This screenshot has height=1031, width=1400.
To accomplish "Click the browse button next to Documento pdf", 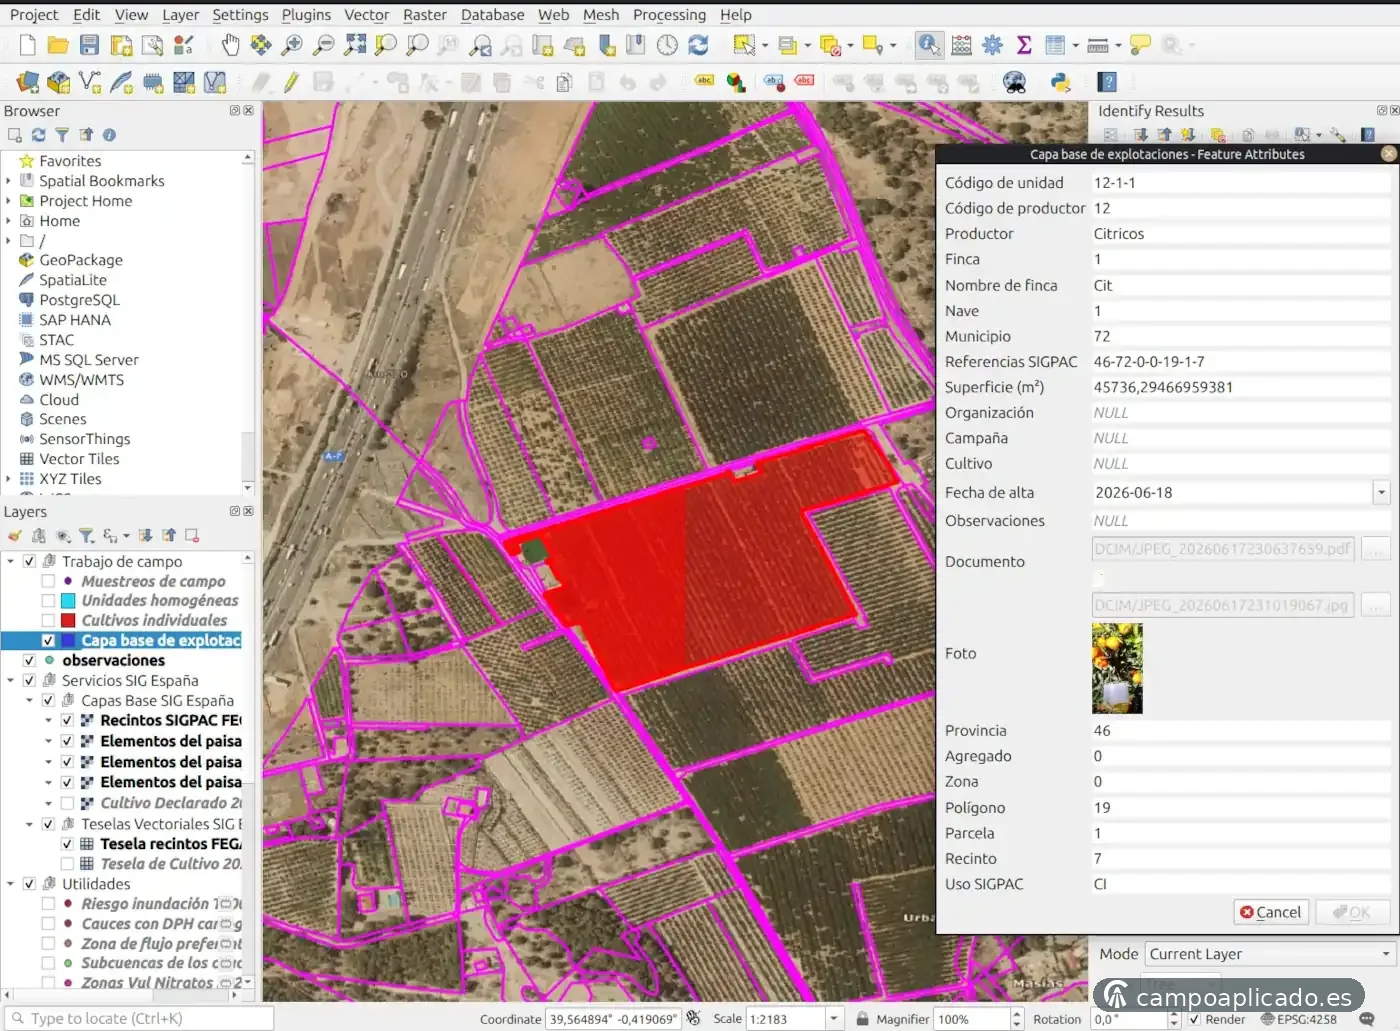I will click(1376, 549).
